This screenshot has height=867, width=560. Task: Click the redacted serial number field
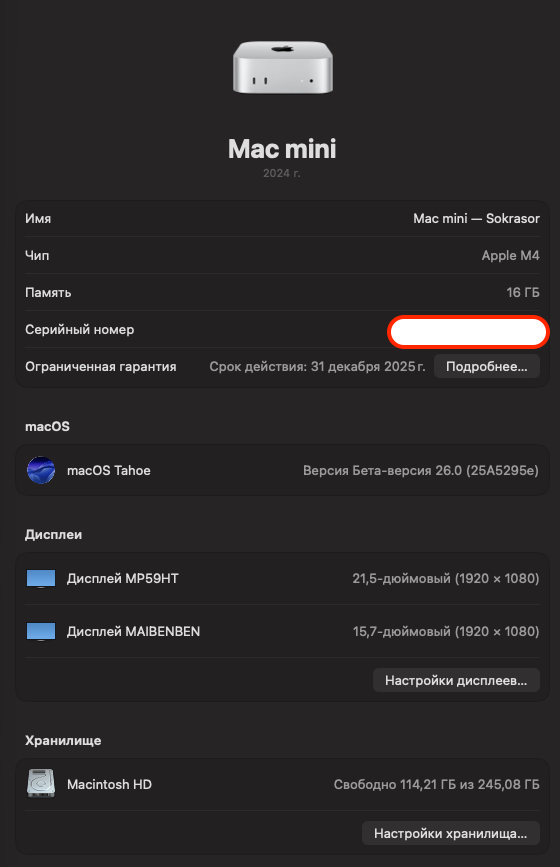point(468,332)
